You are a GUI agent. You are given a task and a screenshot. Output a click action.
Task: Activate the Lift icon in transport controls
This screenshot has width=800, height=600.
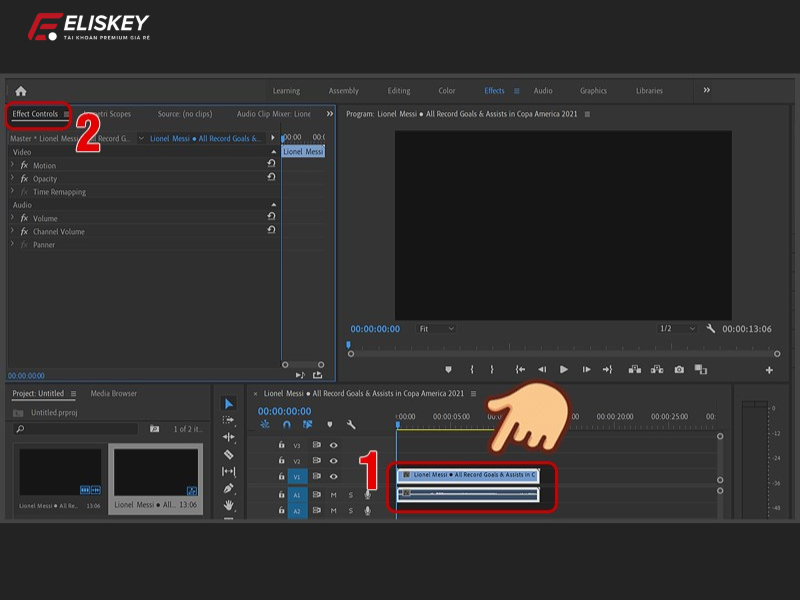(x=635, y=369)
